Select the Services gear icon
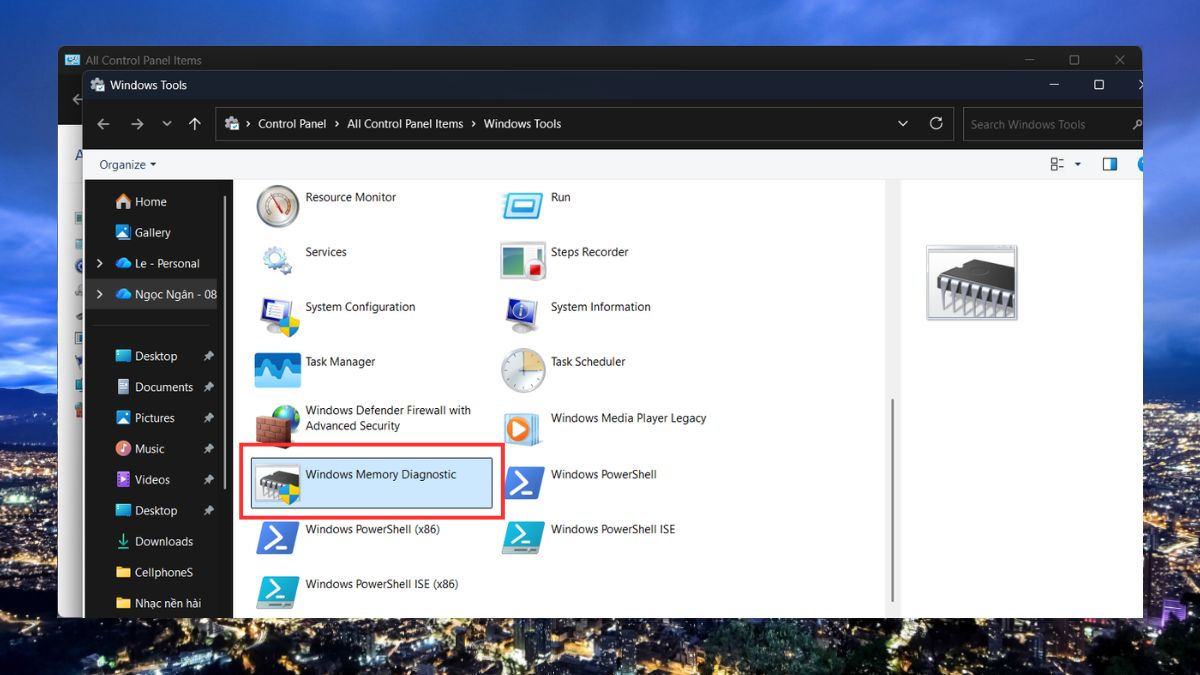 [277, 260]
